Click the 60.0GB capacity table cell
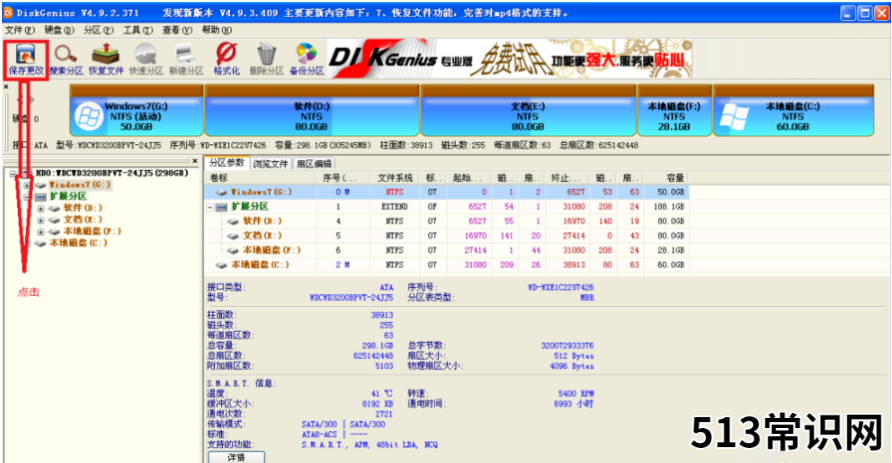892x463 pixels. [x=671, y=264]
